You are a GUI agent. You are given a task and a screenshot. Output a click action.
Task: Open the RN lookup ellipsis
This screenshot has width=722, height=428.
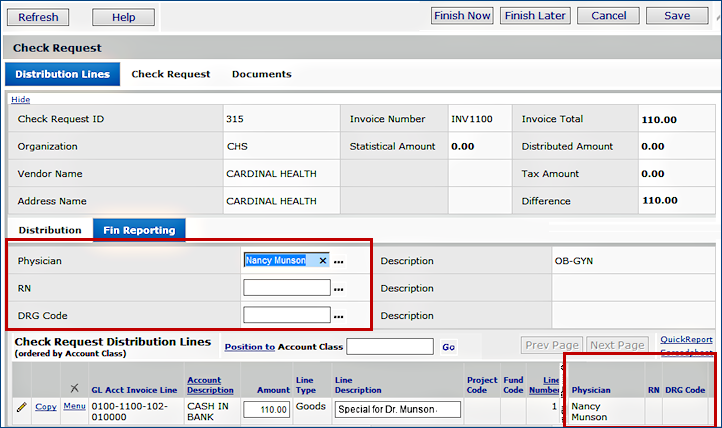339,289
